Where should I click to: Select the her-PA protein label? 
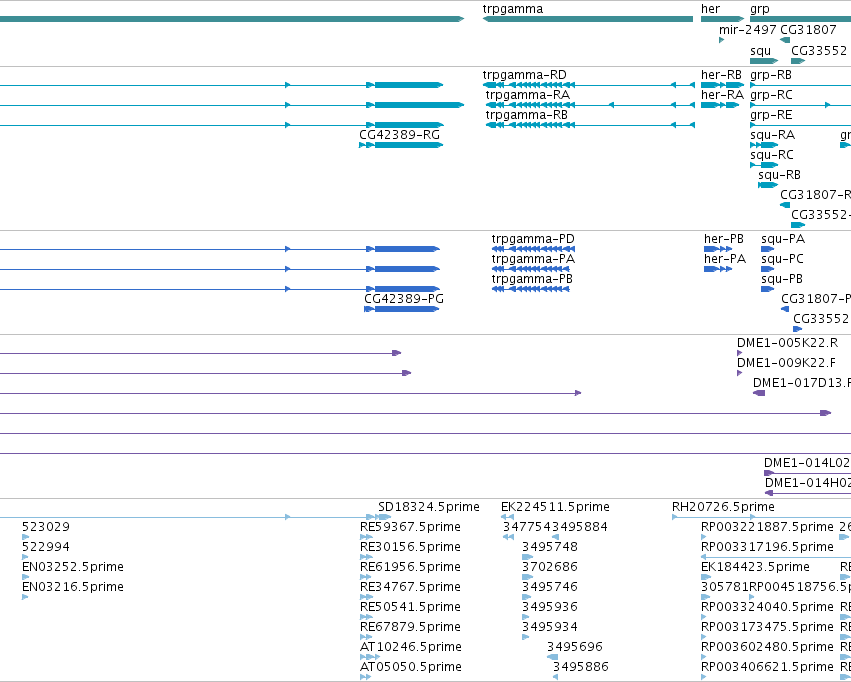coord(725,259)
